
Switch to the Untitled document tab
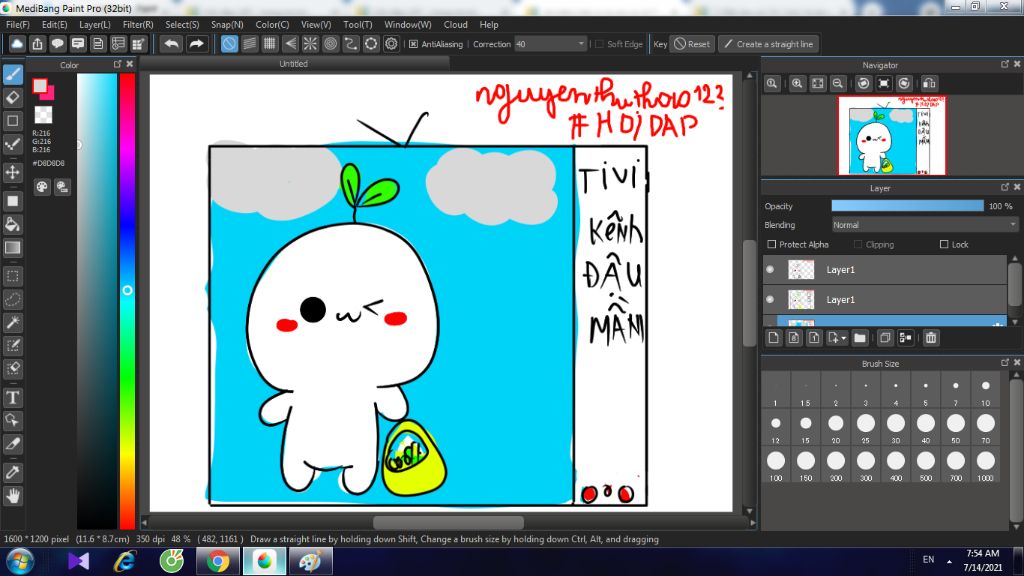[x=294, y=64]
